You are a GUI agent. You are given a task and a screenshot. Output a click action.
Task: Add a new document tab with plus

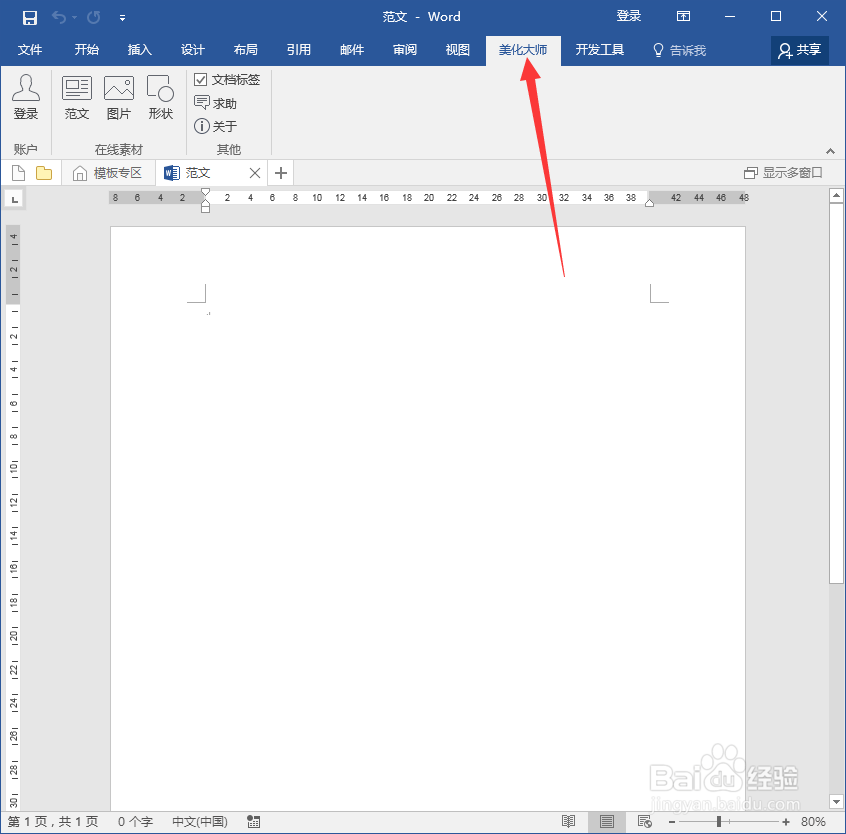[281, 173]
